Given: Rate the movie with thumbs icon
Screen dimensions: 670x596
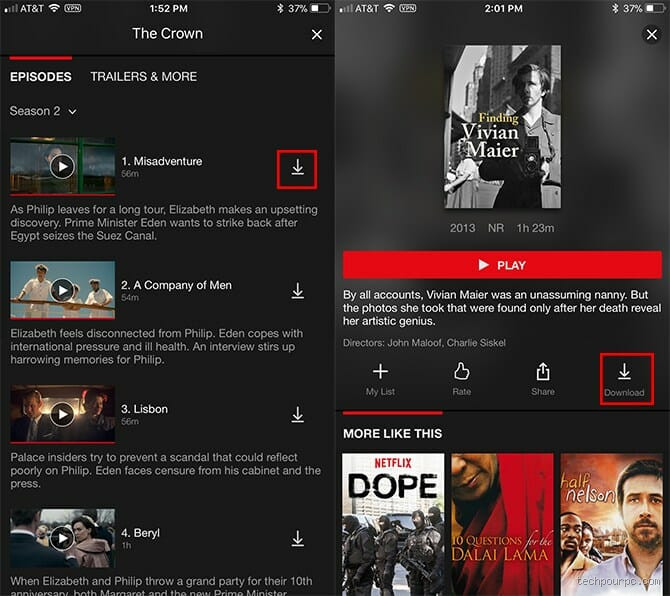Looking at the screenshot, I should point(461,379).
